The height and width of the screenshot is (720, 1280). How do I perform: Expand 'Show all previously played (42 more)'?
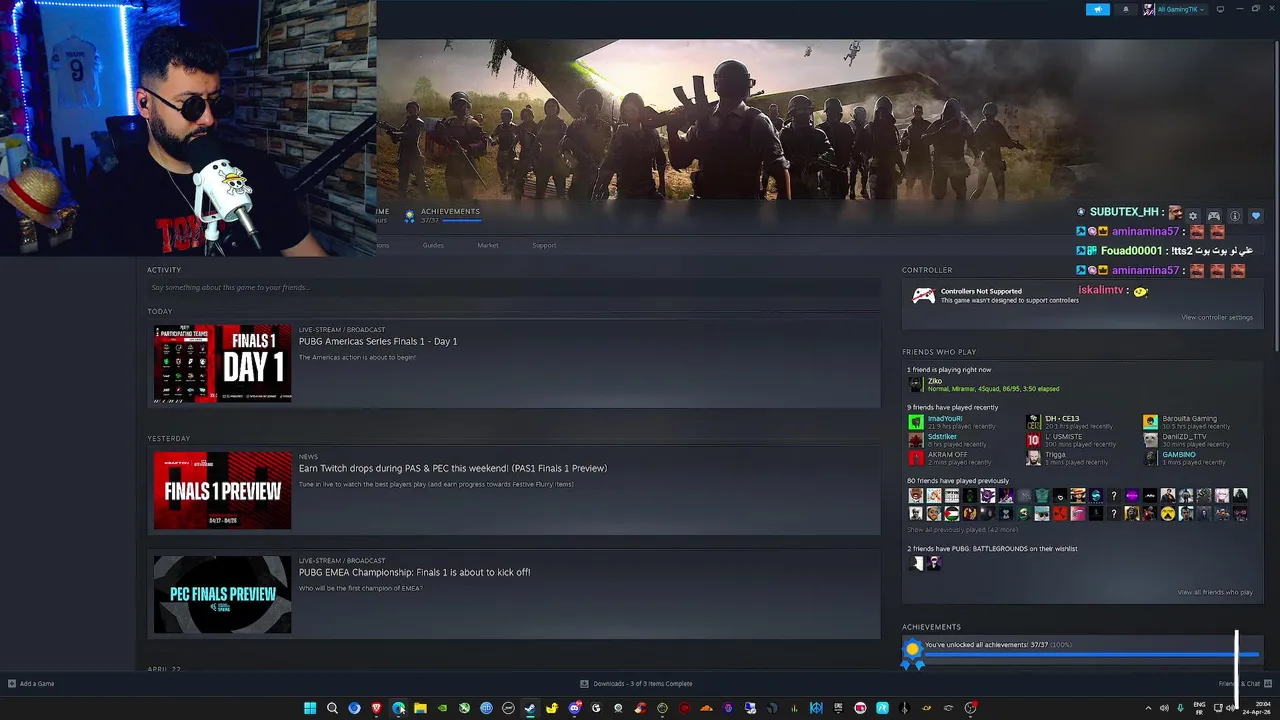point(962,530)
